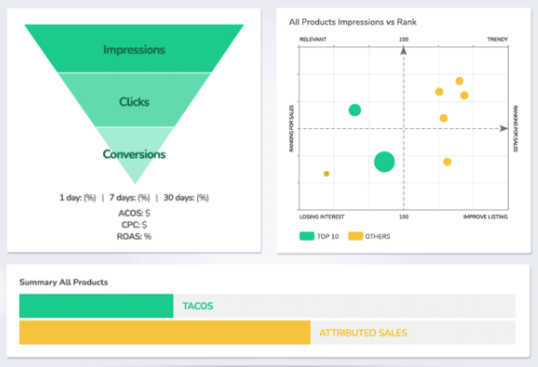
Task: Select the 7 days percentage label
Action: point(130,198)
